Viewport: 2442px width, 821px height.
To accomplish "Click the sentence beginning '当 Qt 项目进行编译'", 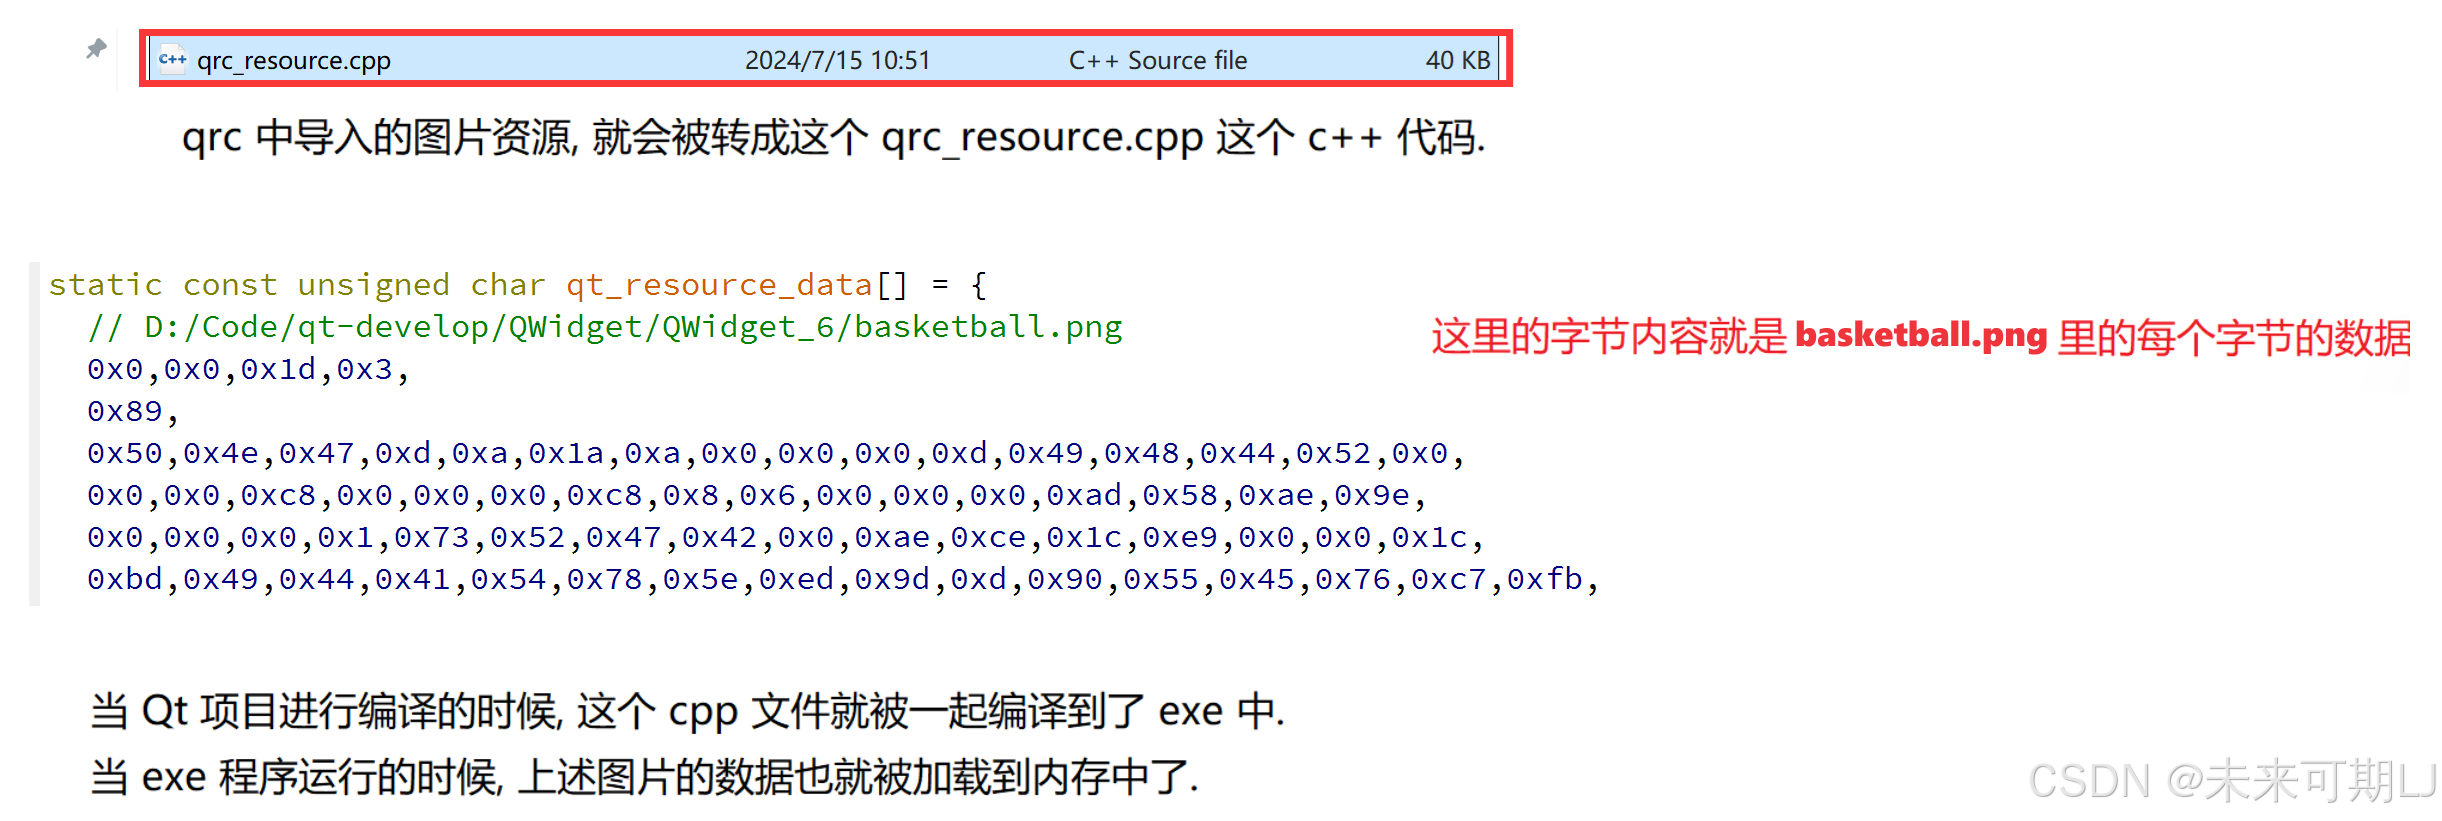I will click(687, 712).
